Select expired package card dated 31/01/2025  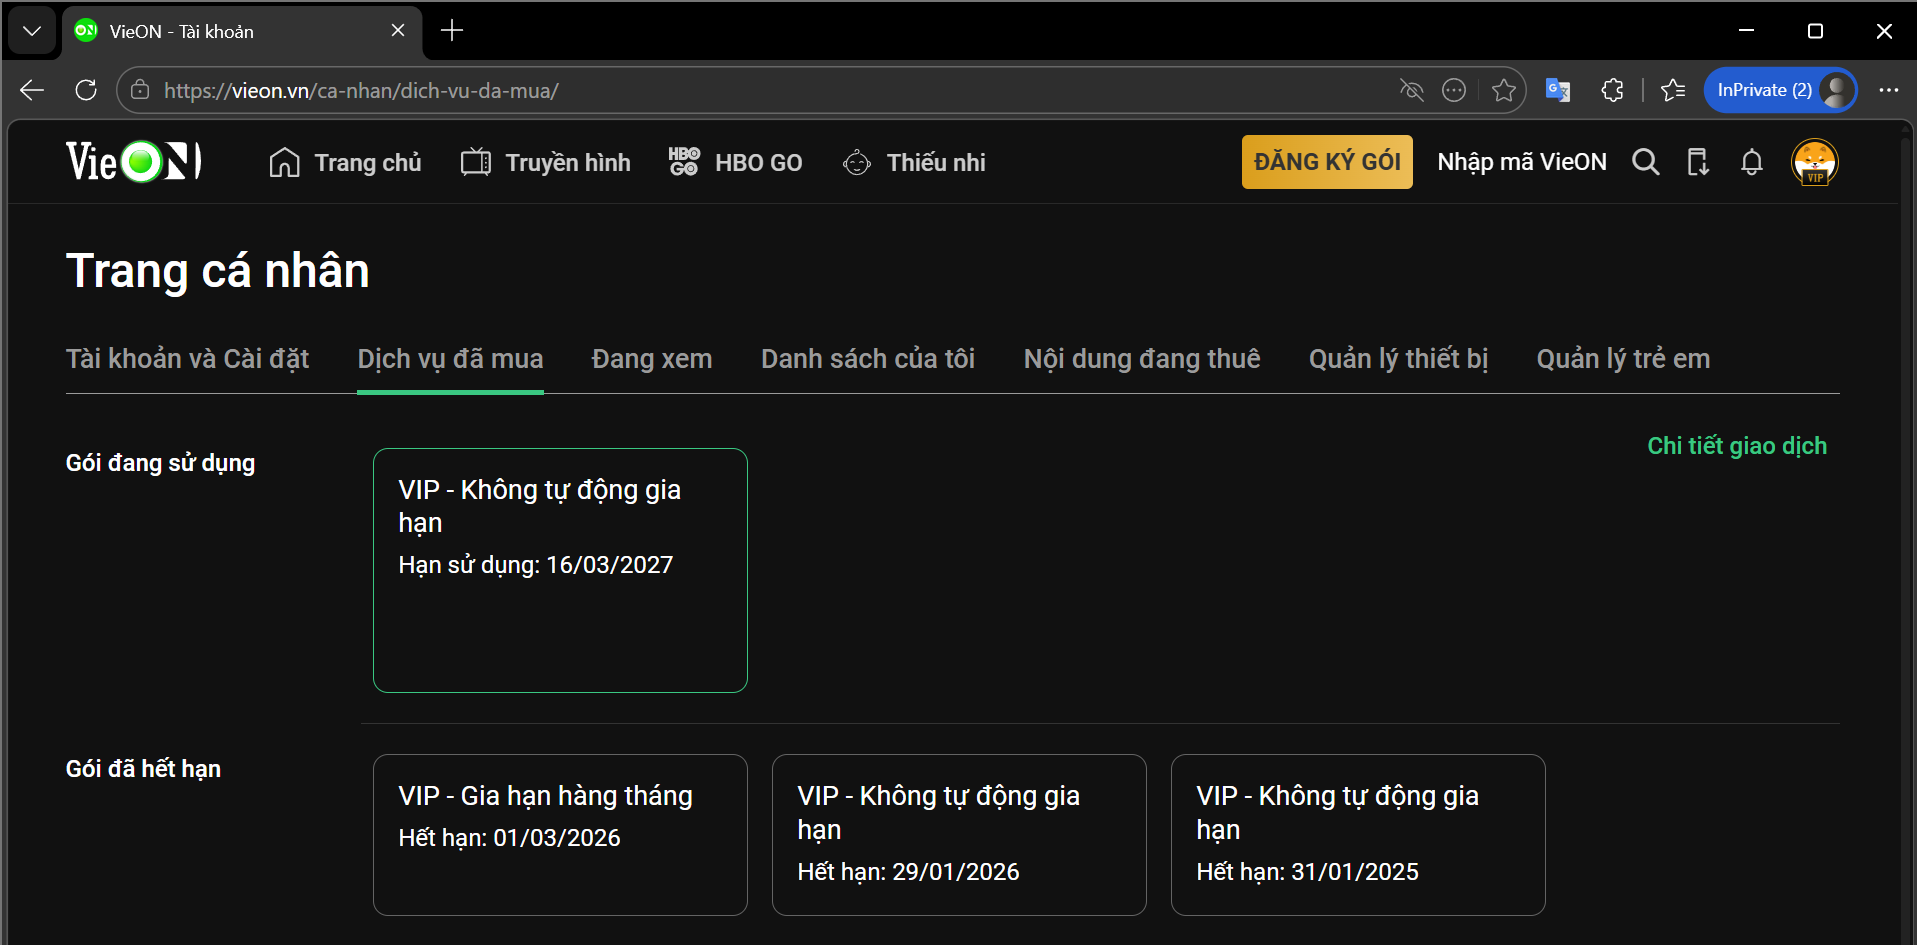(1358, 835)
